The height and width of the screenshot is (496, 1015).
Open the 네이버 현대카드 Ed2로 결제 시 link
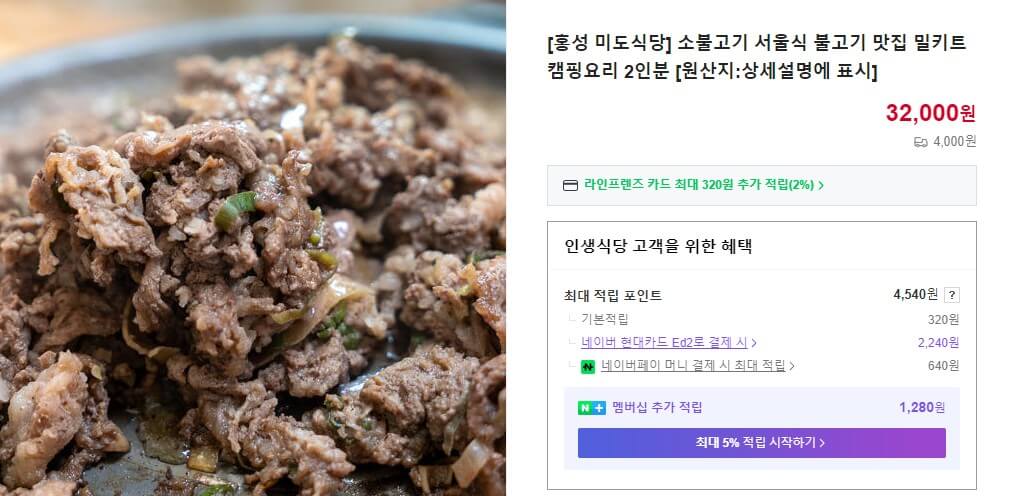(664, 343)
